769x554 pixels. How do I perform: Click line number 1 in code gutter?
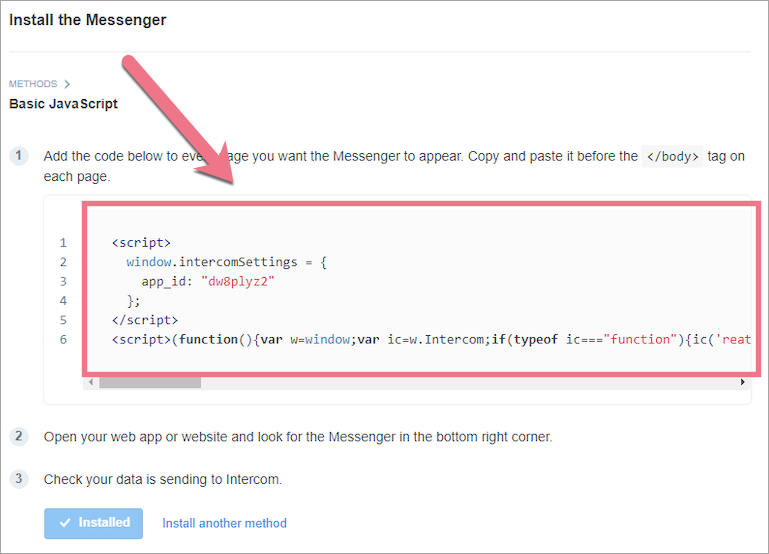tap(63, 243)
